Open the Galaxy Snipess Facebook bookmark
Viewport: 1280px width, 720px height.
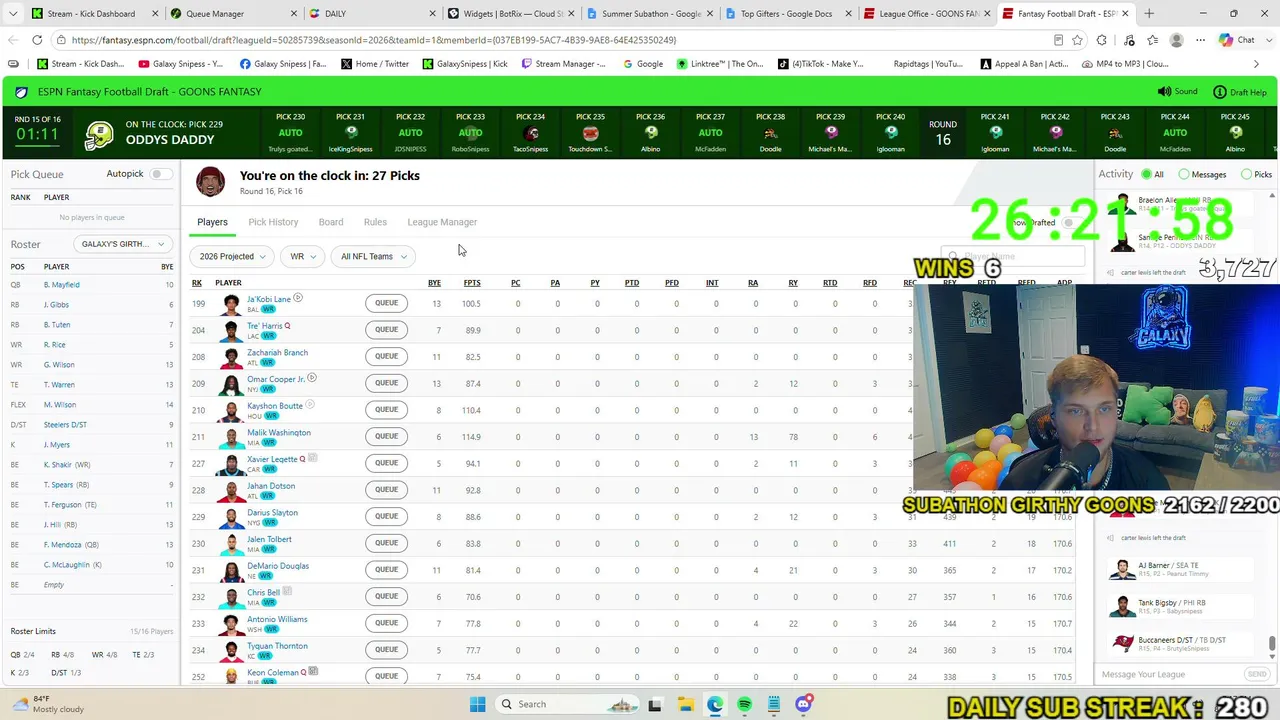coord(283,64)
